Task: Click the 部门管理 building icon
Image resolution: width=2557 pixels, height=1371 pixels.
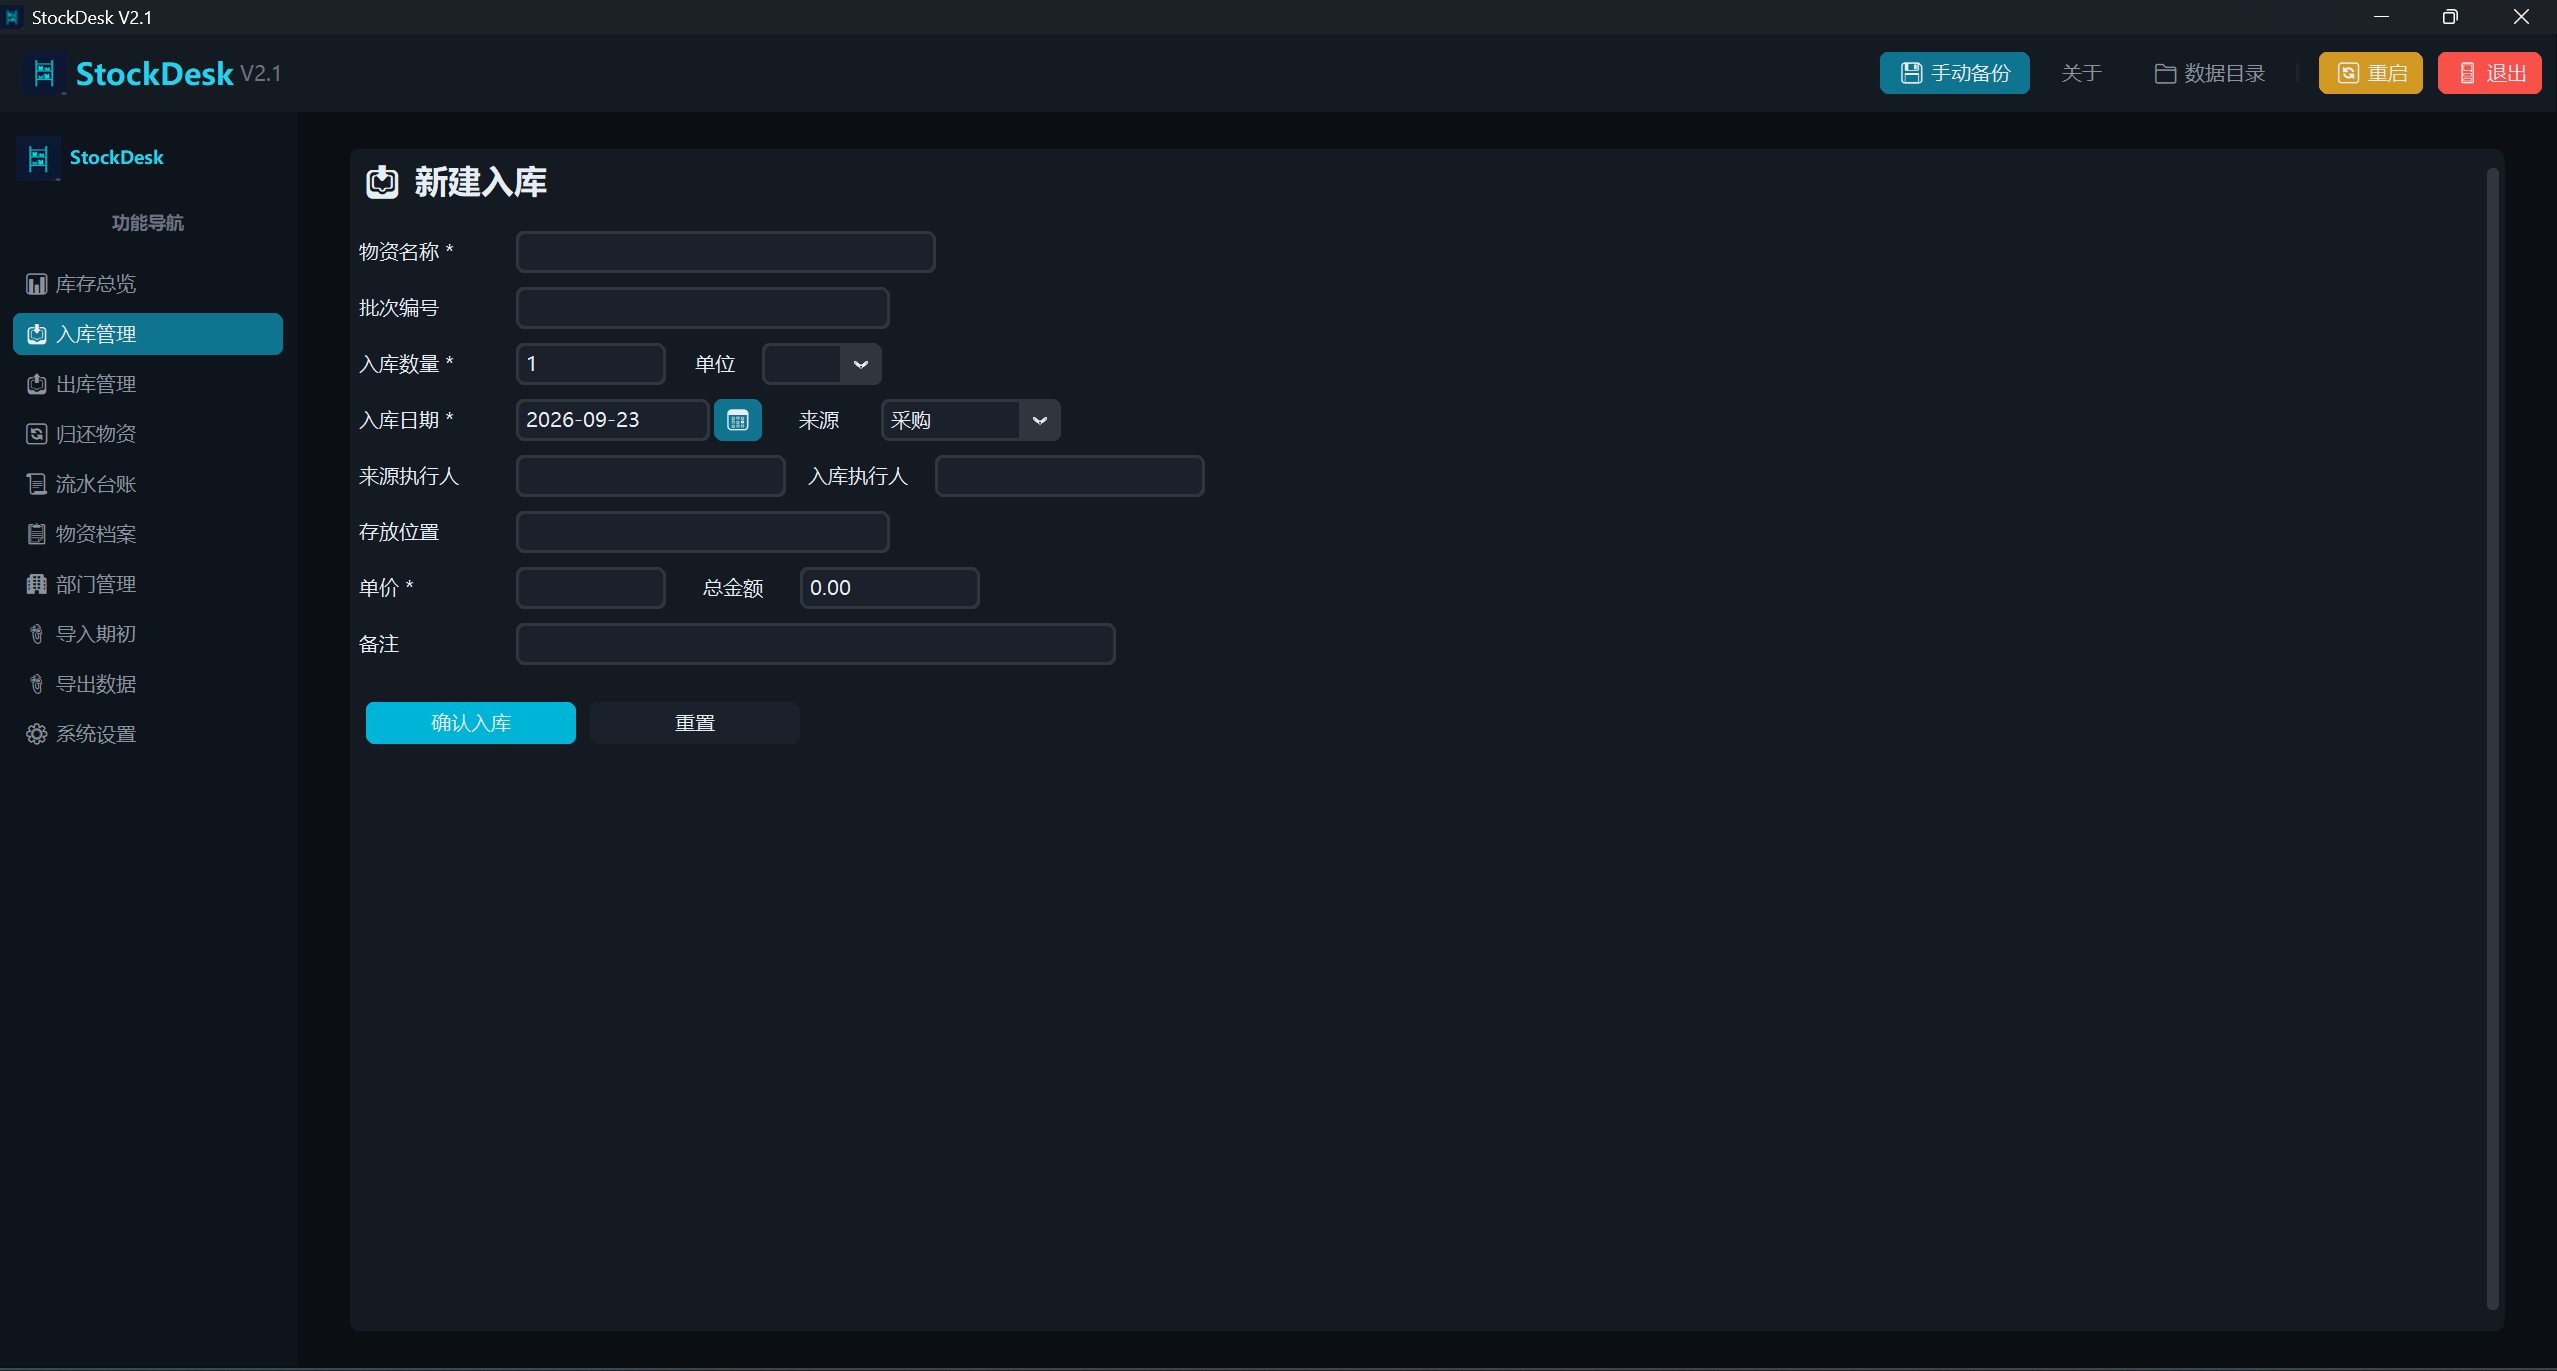Action: pos(36,584)
